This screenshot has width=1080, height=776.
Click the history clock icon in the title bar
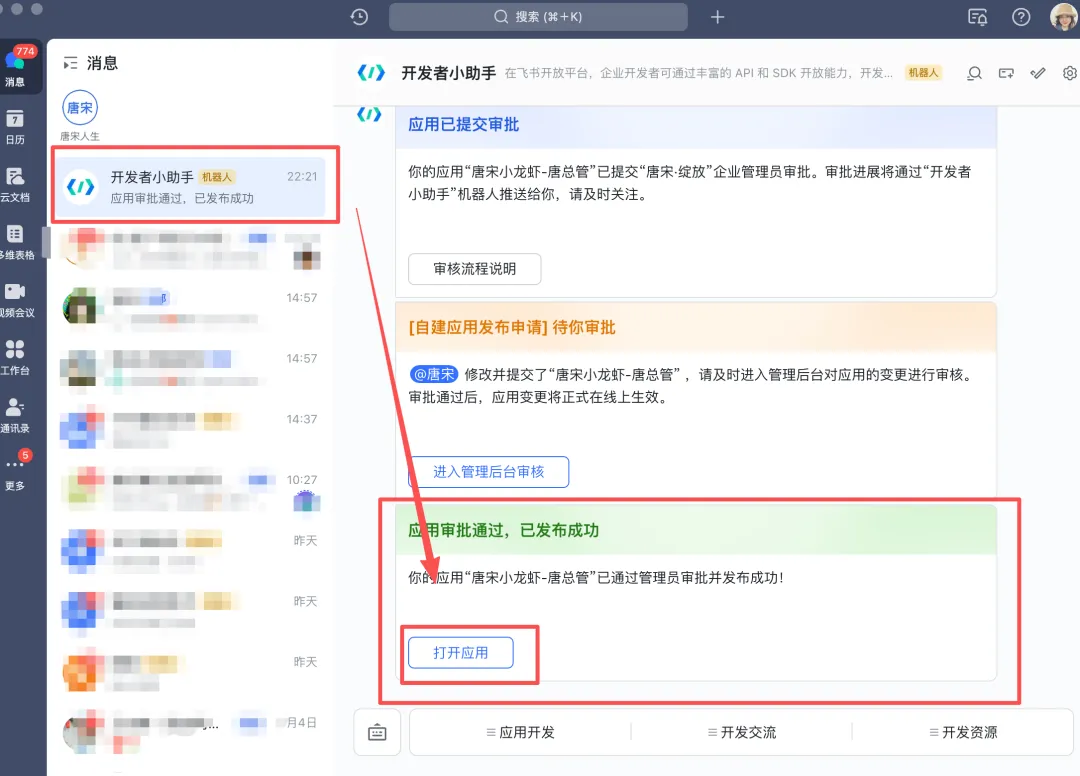tap(359, 17)
